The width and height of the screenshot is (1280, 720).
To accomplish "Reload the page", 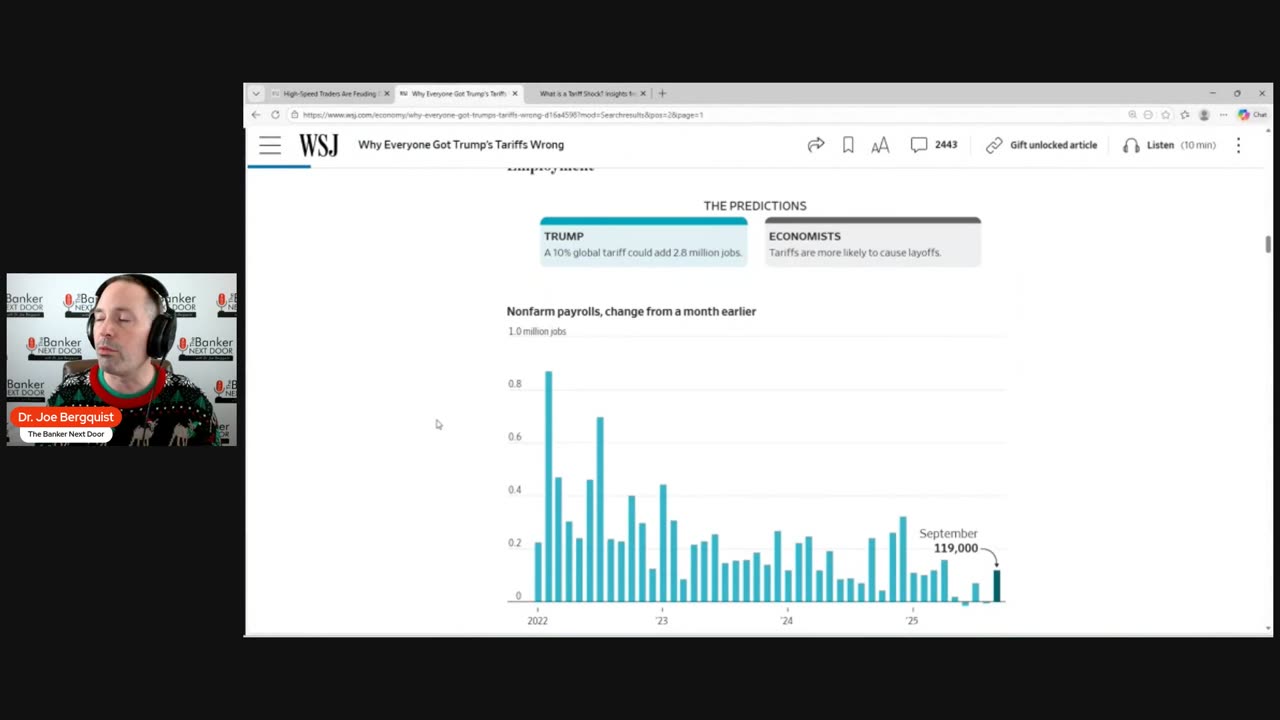I will click(275, 115).
